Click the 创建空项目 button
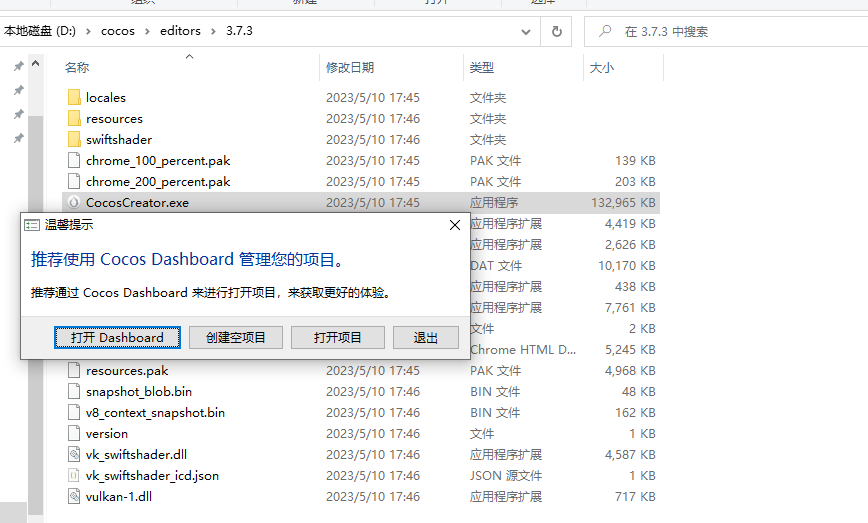868x523 pixels. pyautogui.click(x=236, y=337)
